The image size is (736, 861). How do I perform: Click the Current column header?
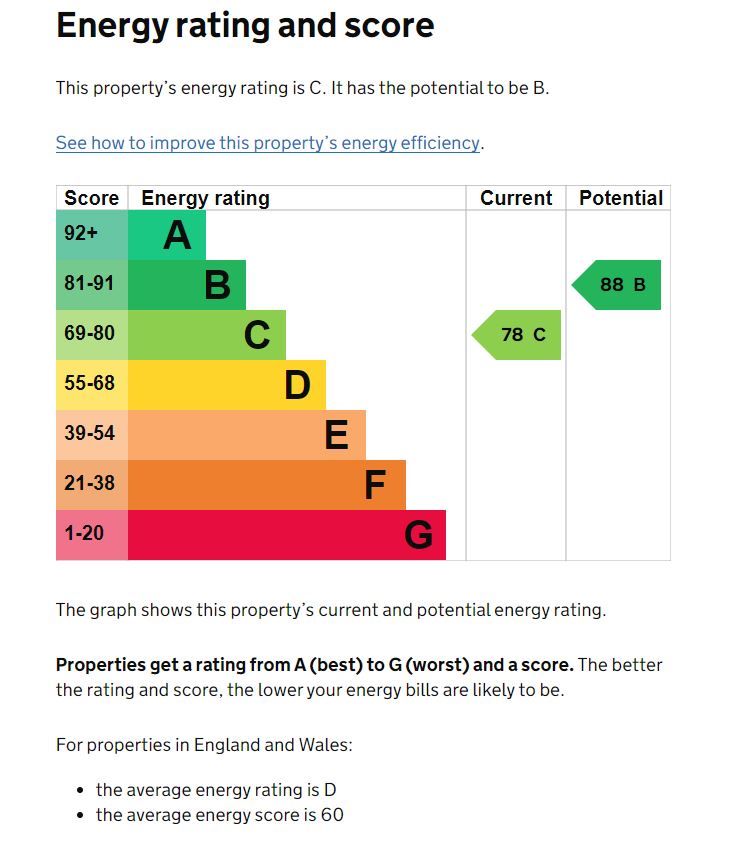[x=516, y=198]
